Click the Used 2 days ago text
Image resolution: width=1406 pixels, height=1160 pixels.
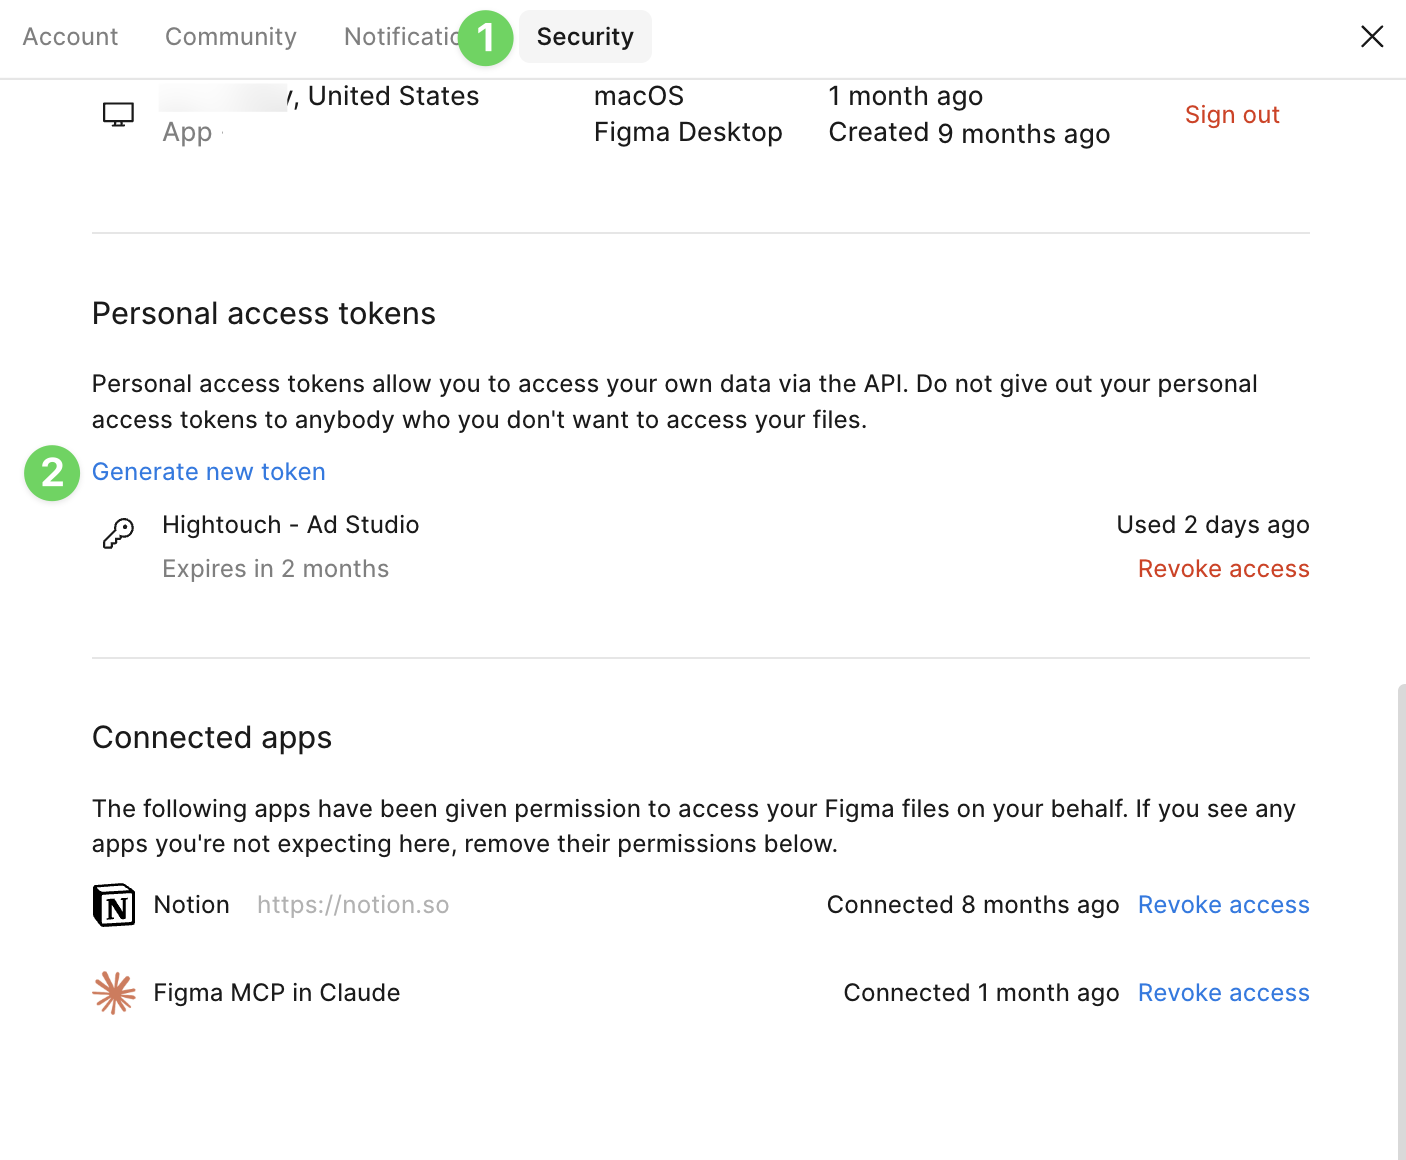coord(1213,525)
